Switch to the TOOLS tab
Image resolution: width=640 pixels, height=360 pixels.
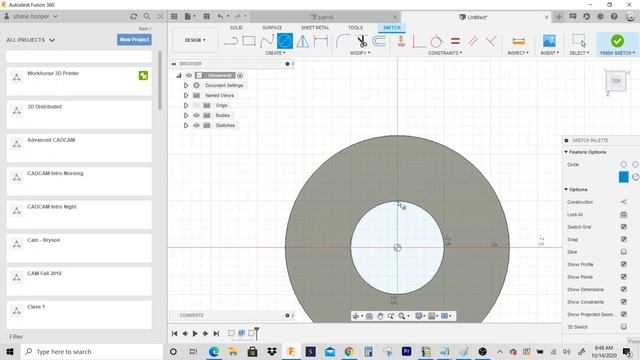[x=355, y=27]
